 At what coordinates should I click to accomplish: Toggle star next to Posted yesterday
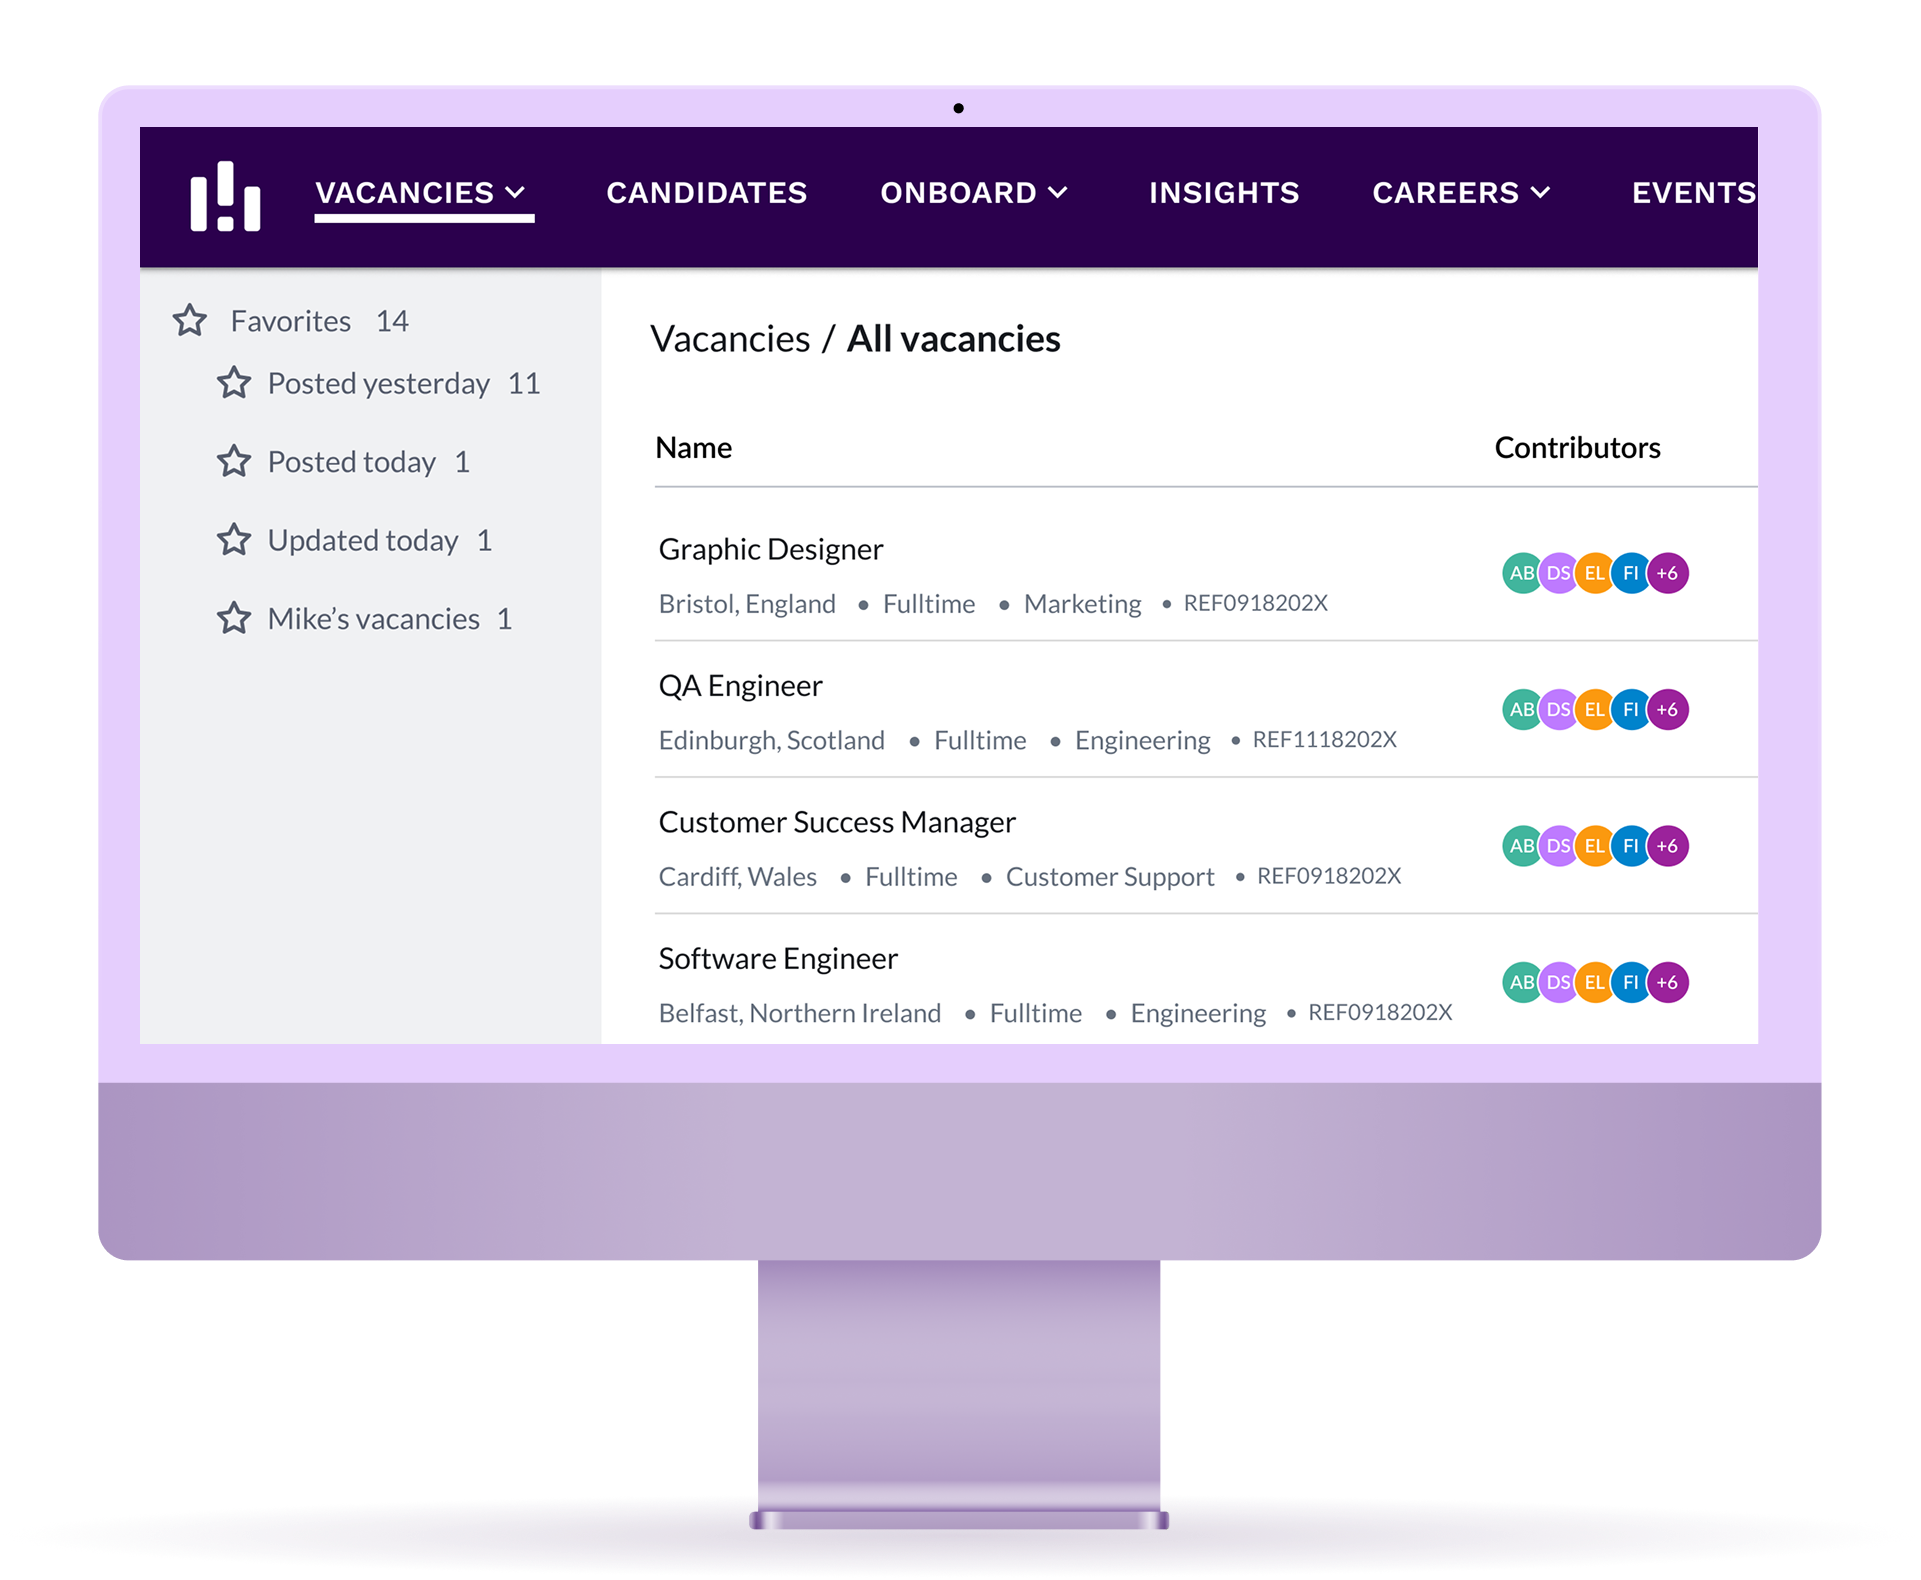pos(234,383)
